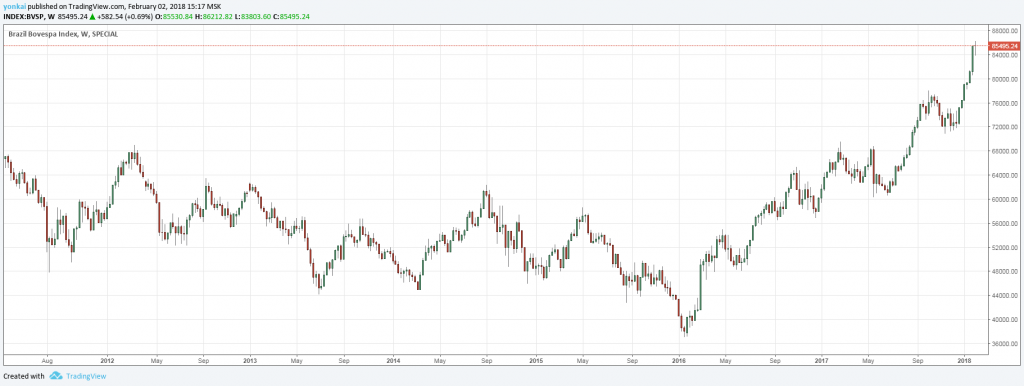Click the 80000.00 price axis label
Screen dimensions: 1024x386
point(1005,80)
